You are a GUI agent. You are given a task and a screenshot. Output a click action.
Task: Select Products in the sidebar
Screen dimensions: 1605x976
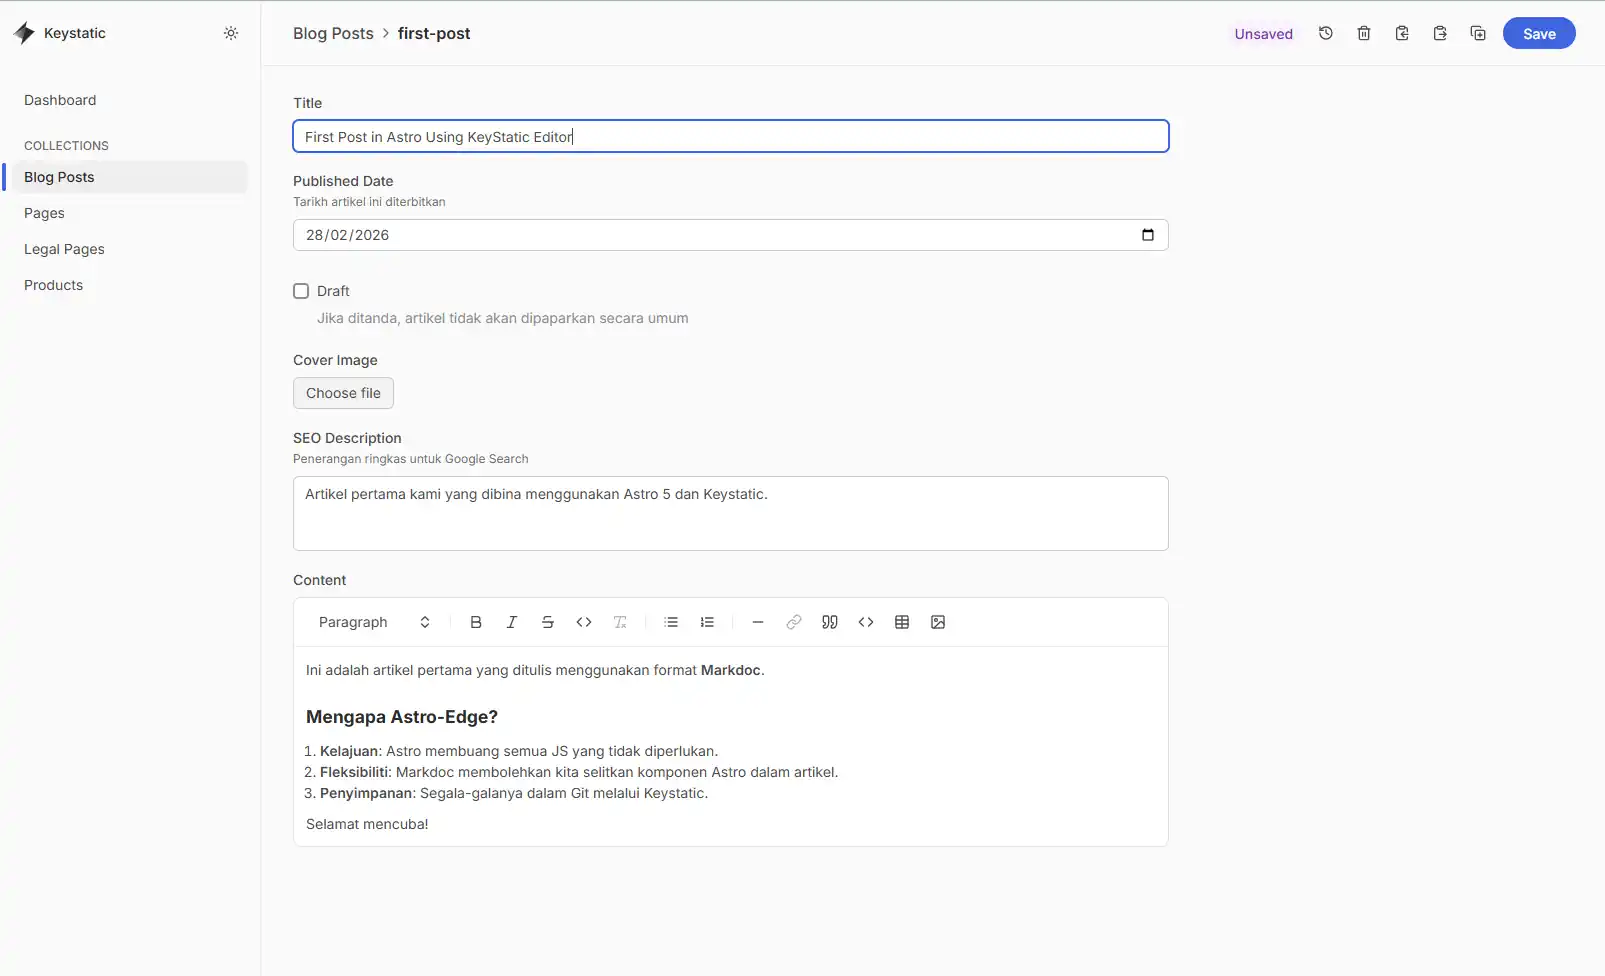[x=53, y=285]
